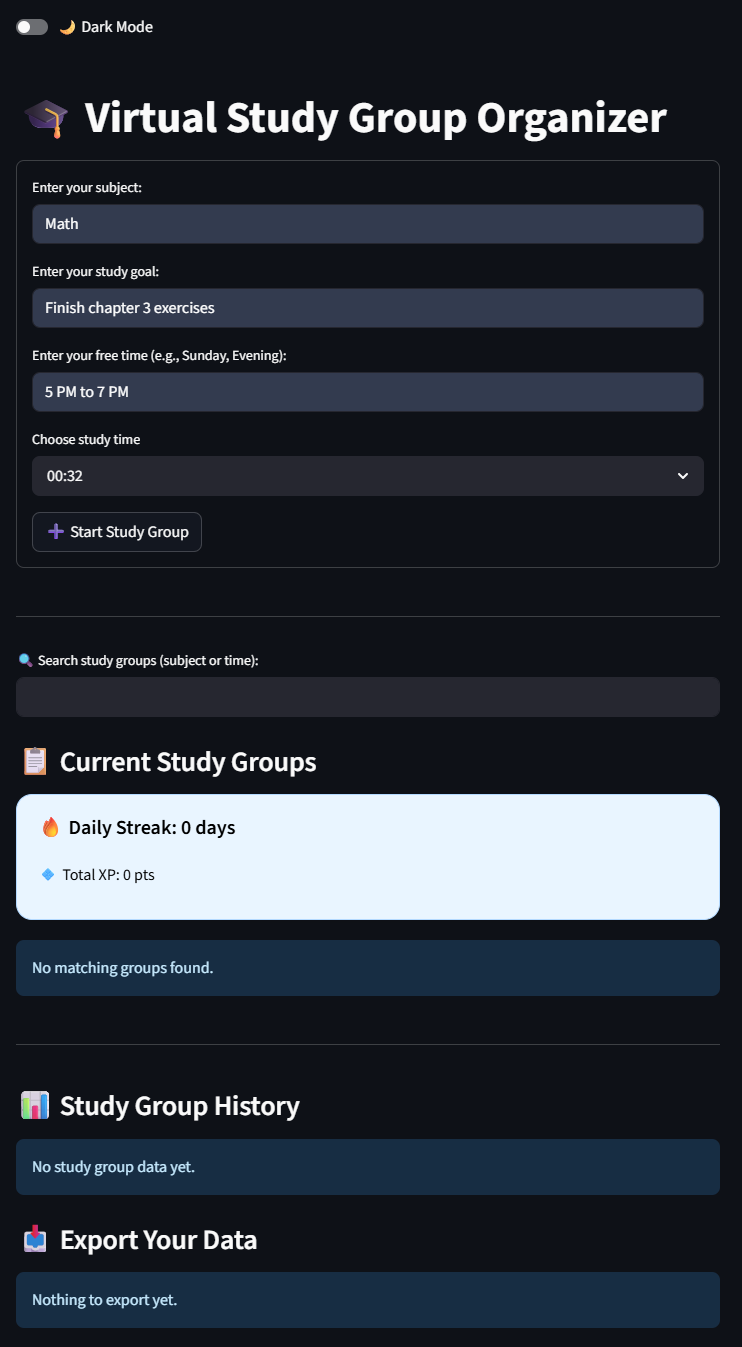Click the blue diamond XP icon
This screenshot has width=742, height=1347.
tap(47, 875)
